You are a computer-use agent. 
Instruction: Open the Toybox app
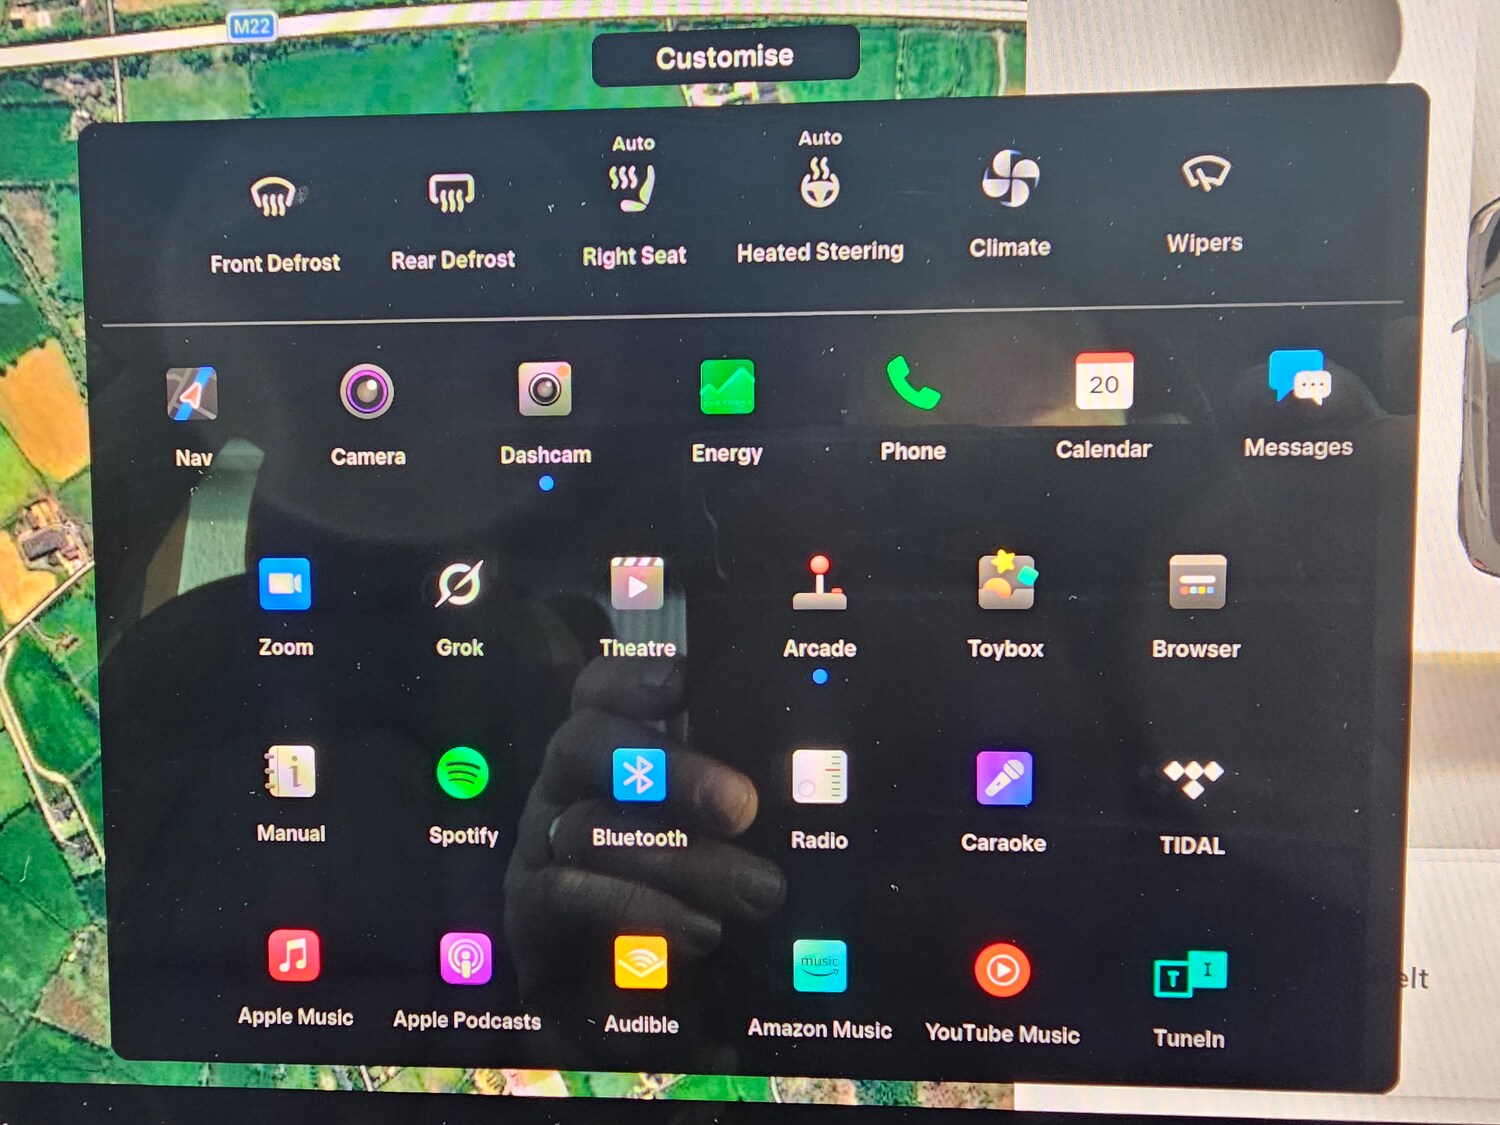pyautogui.click(x=1006, y=582)
